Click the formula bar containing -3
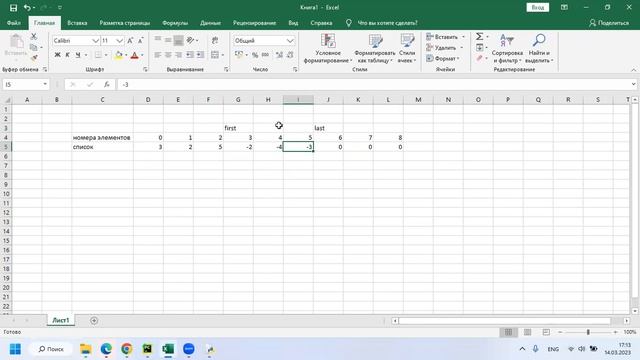Screen dimensions: 640x360 (373, 84)
